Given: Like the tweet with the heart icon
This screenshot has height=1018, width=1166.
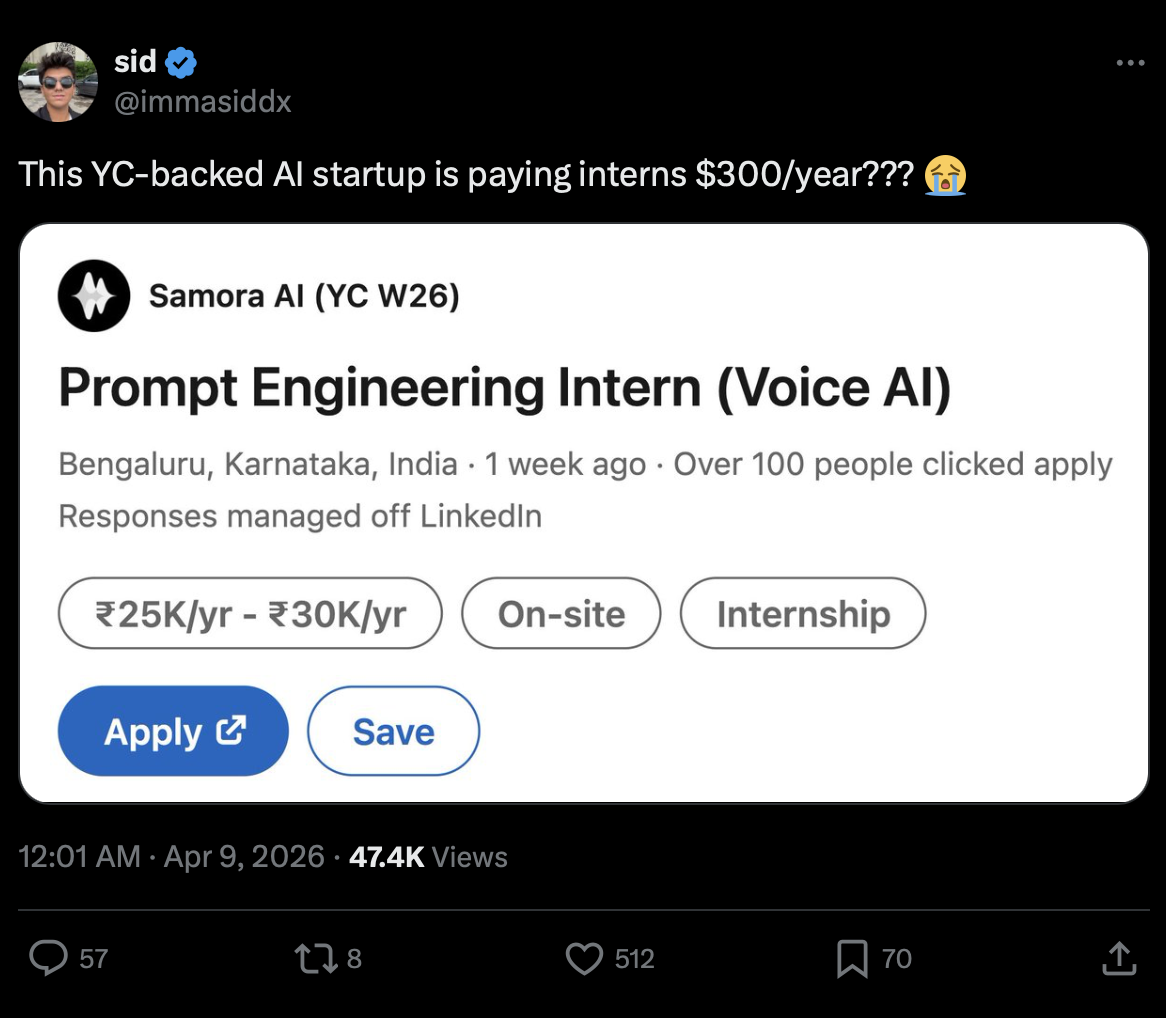Looking at the screenshot, I should pyautogui.click(x=585, y=959).
